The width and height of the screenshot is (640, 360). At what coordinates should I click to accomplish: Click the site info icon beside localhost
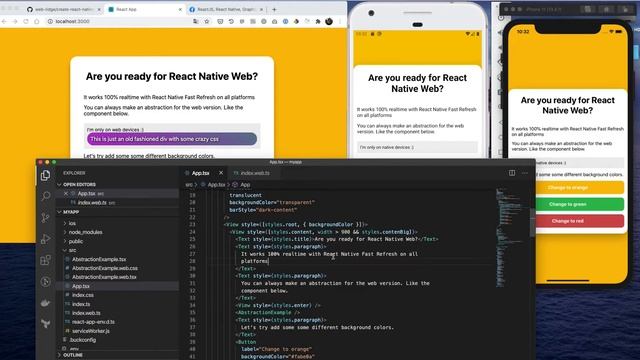(50, 21)
